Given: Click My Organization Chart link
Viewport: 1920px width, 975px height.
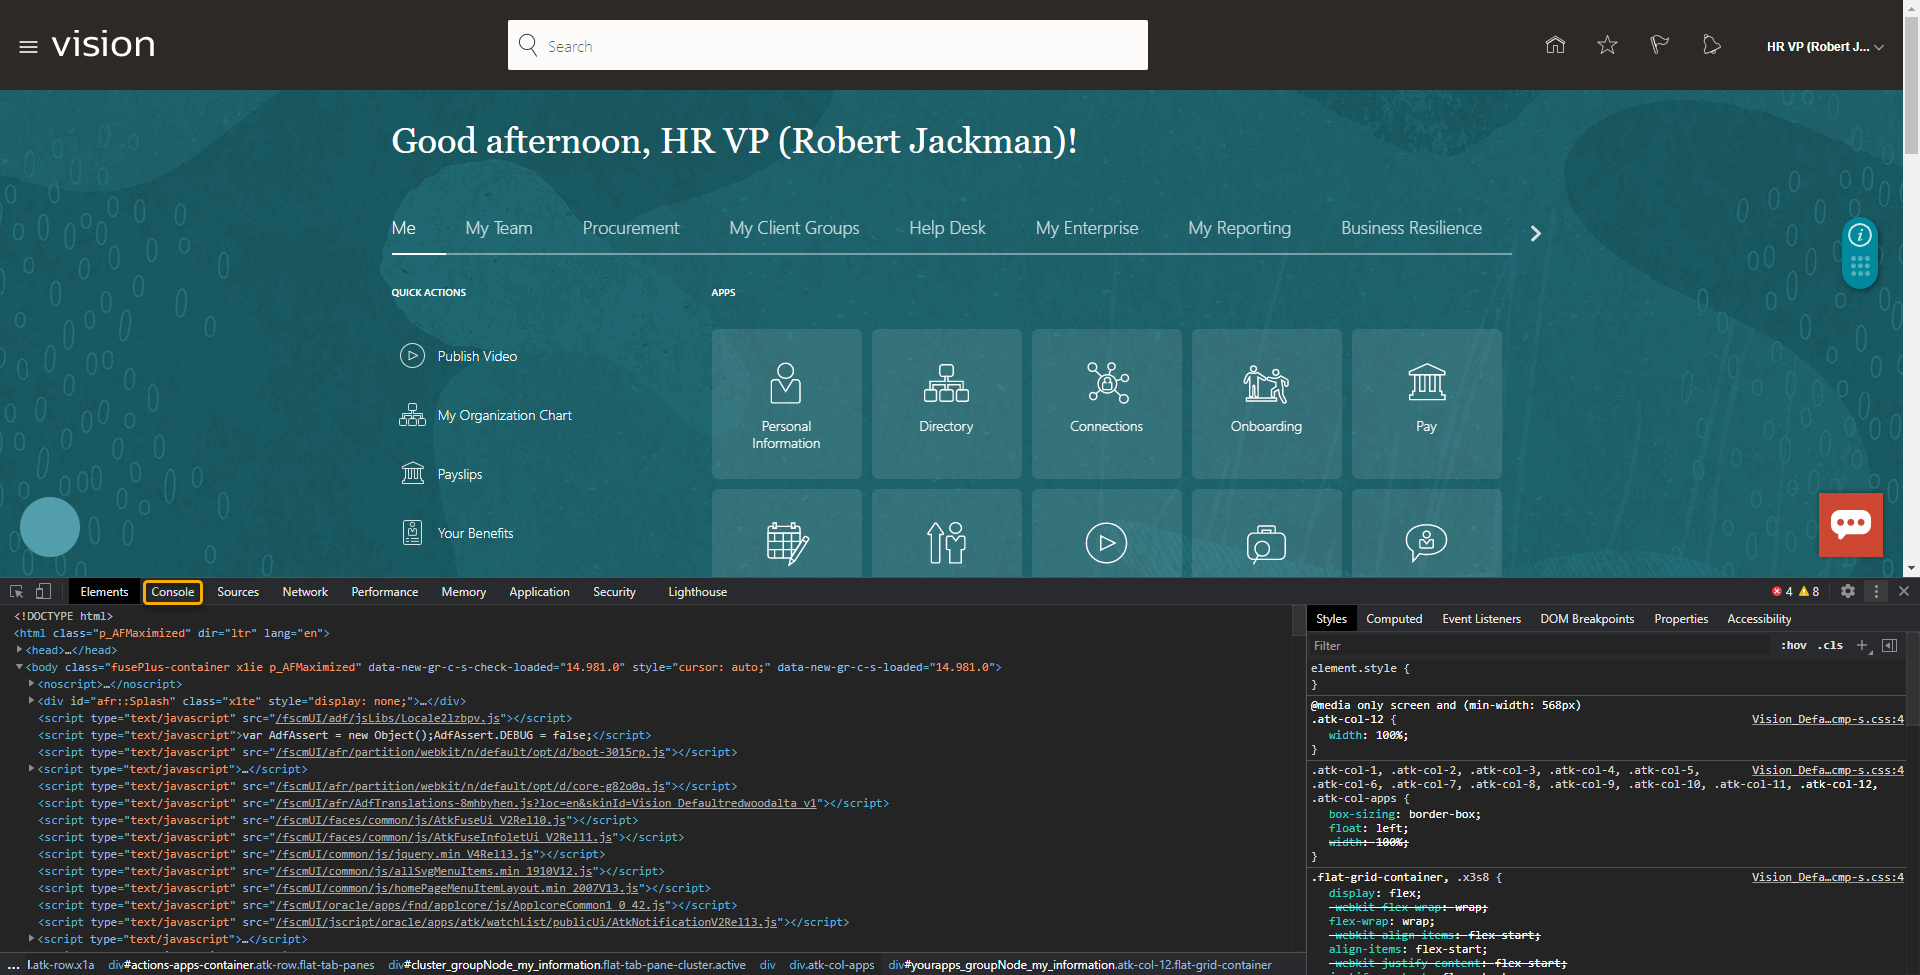Looking at the screenshot, I should pos(504,415).
